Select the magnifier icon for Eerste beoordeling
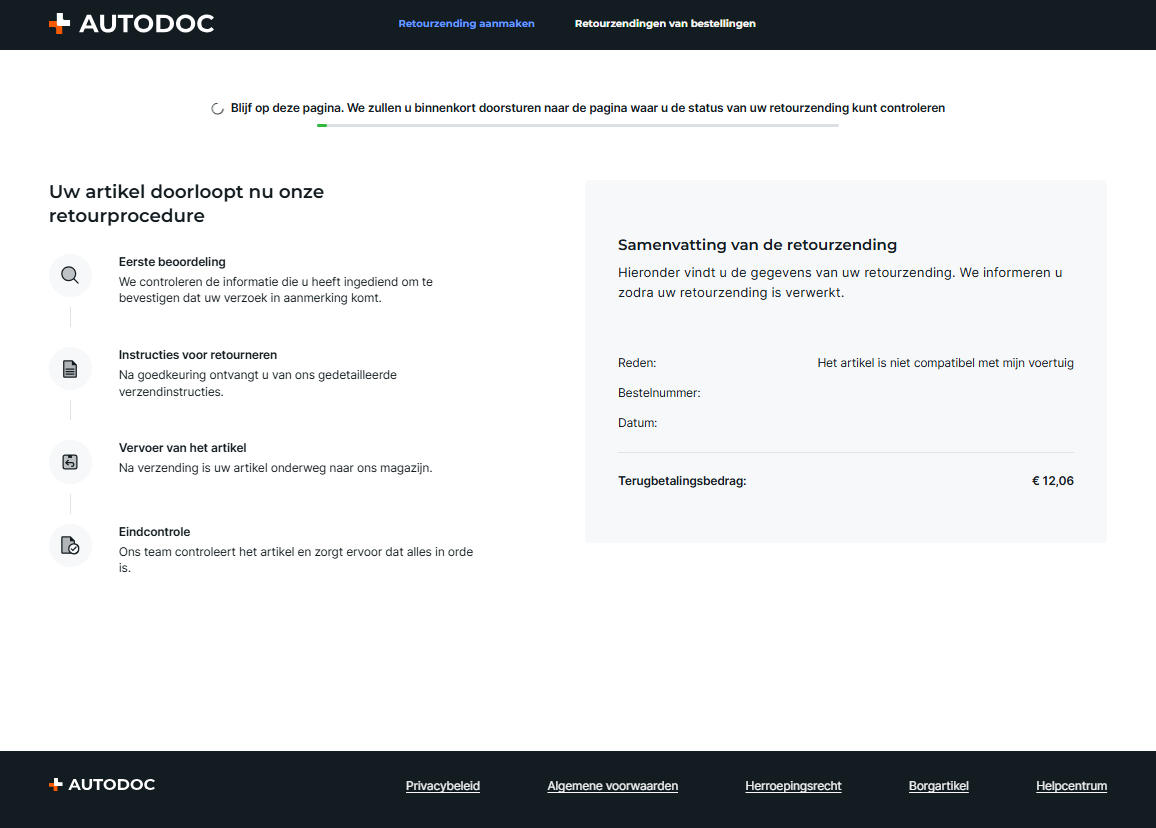The width and height of the screenshot is (1156, 828). (x=70, y=275)
